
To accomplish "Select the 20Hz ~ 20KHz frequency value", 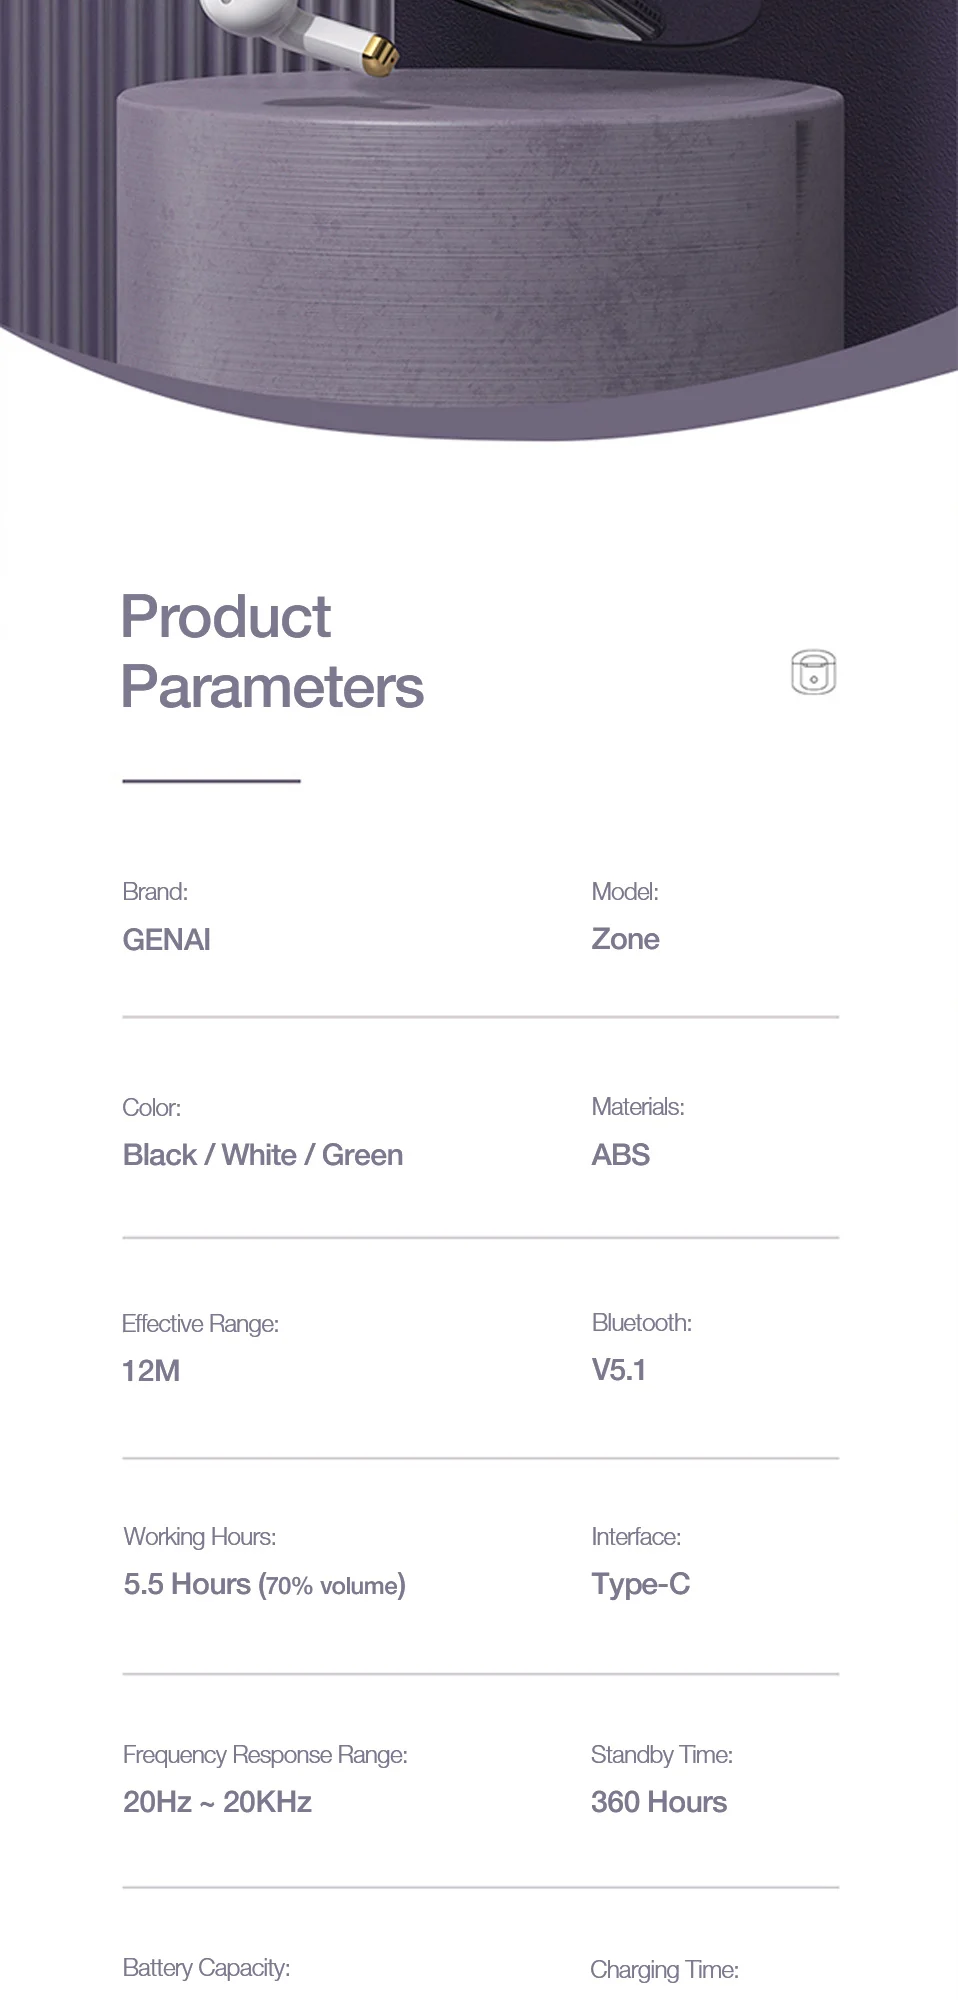I will pos(217,1802).
